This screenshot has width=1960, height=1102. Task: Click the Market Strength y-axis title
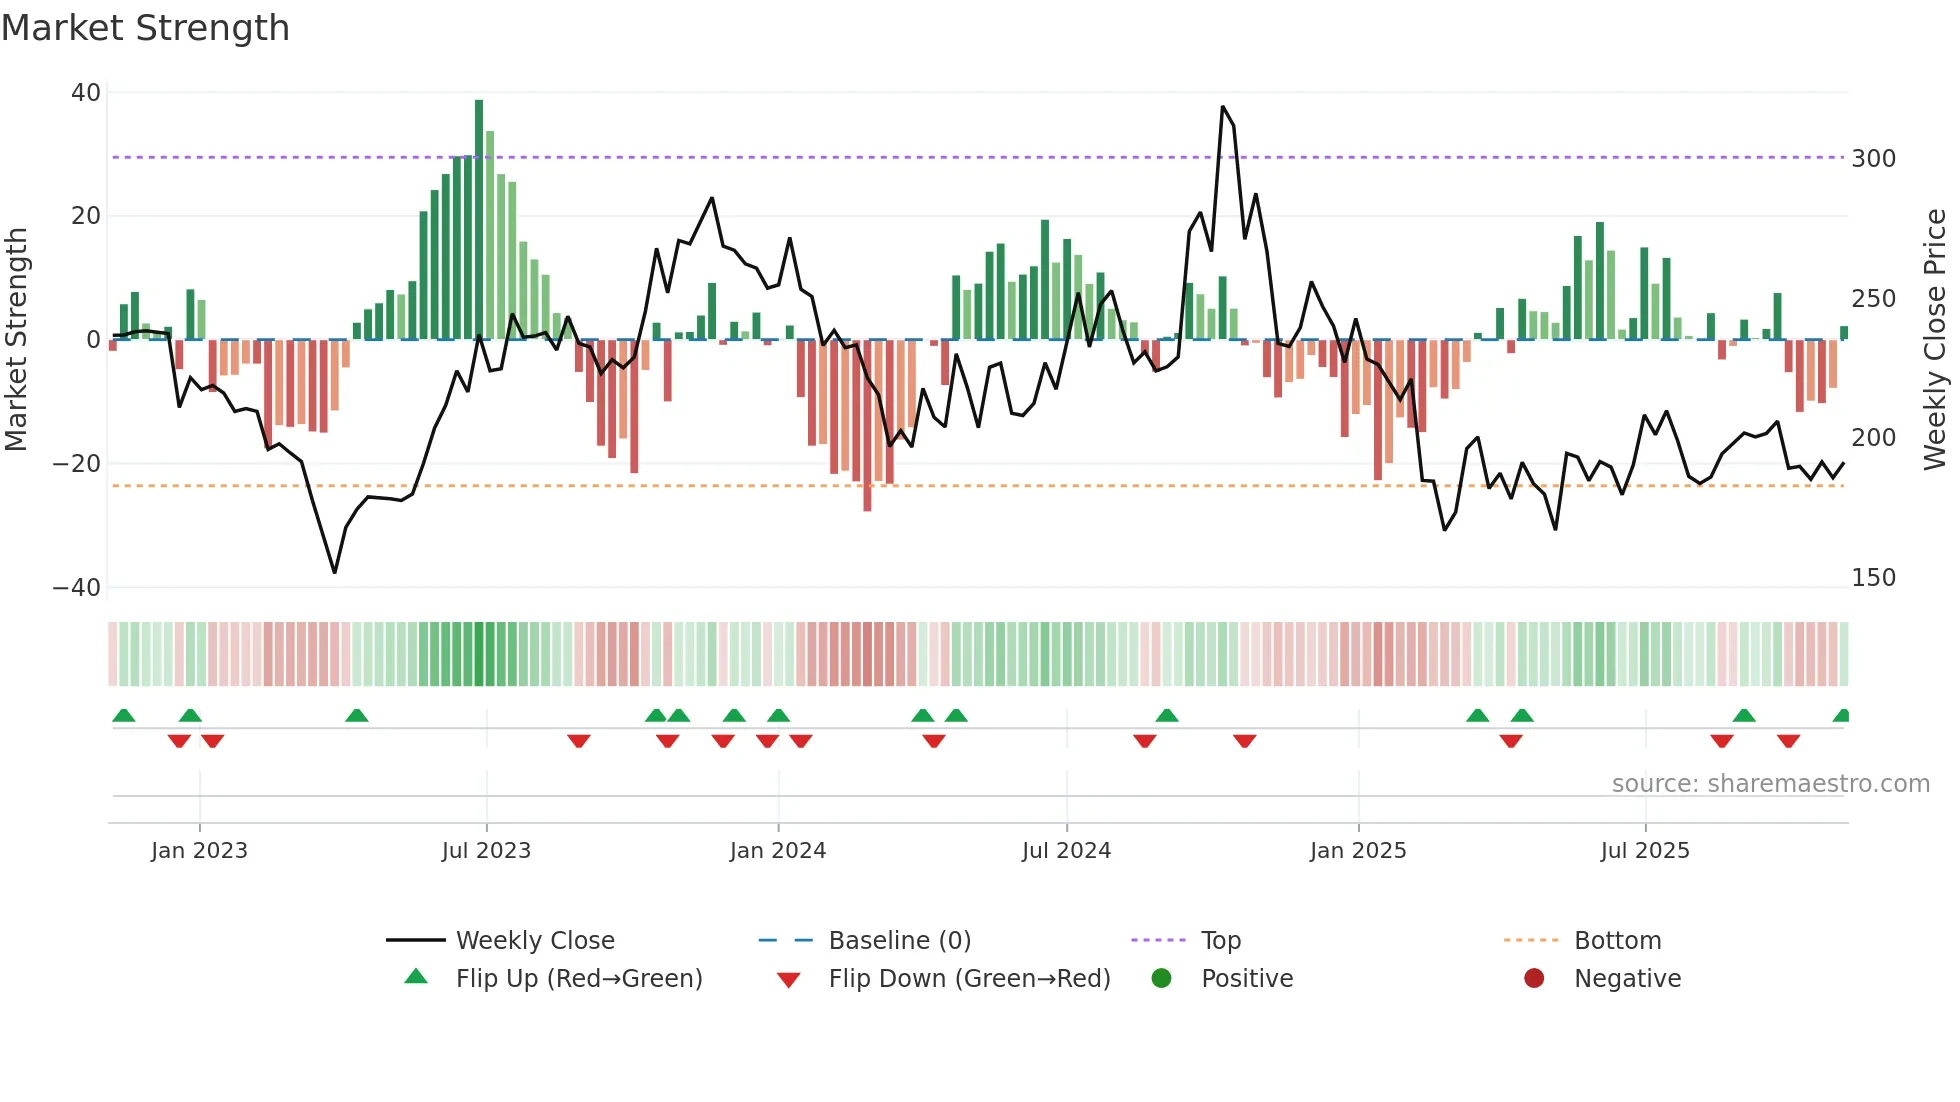(x=17, y=340)
